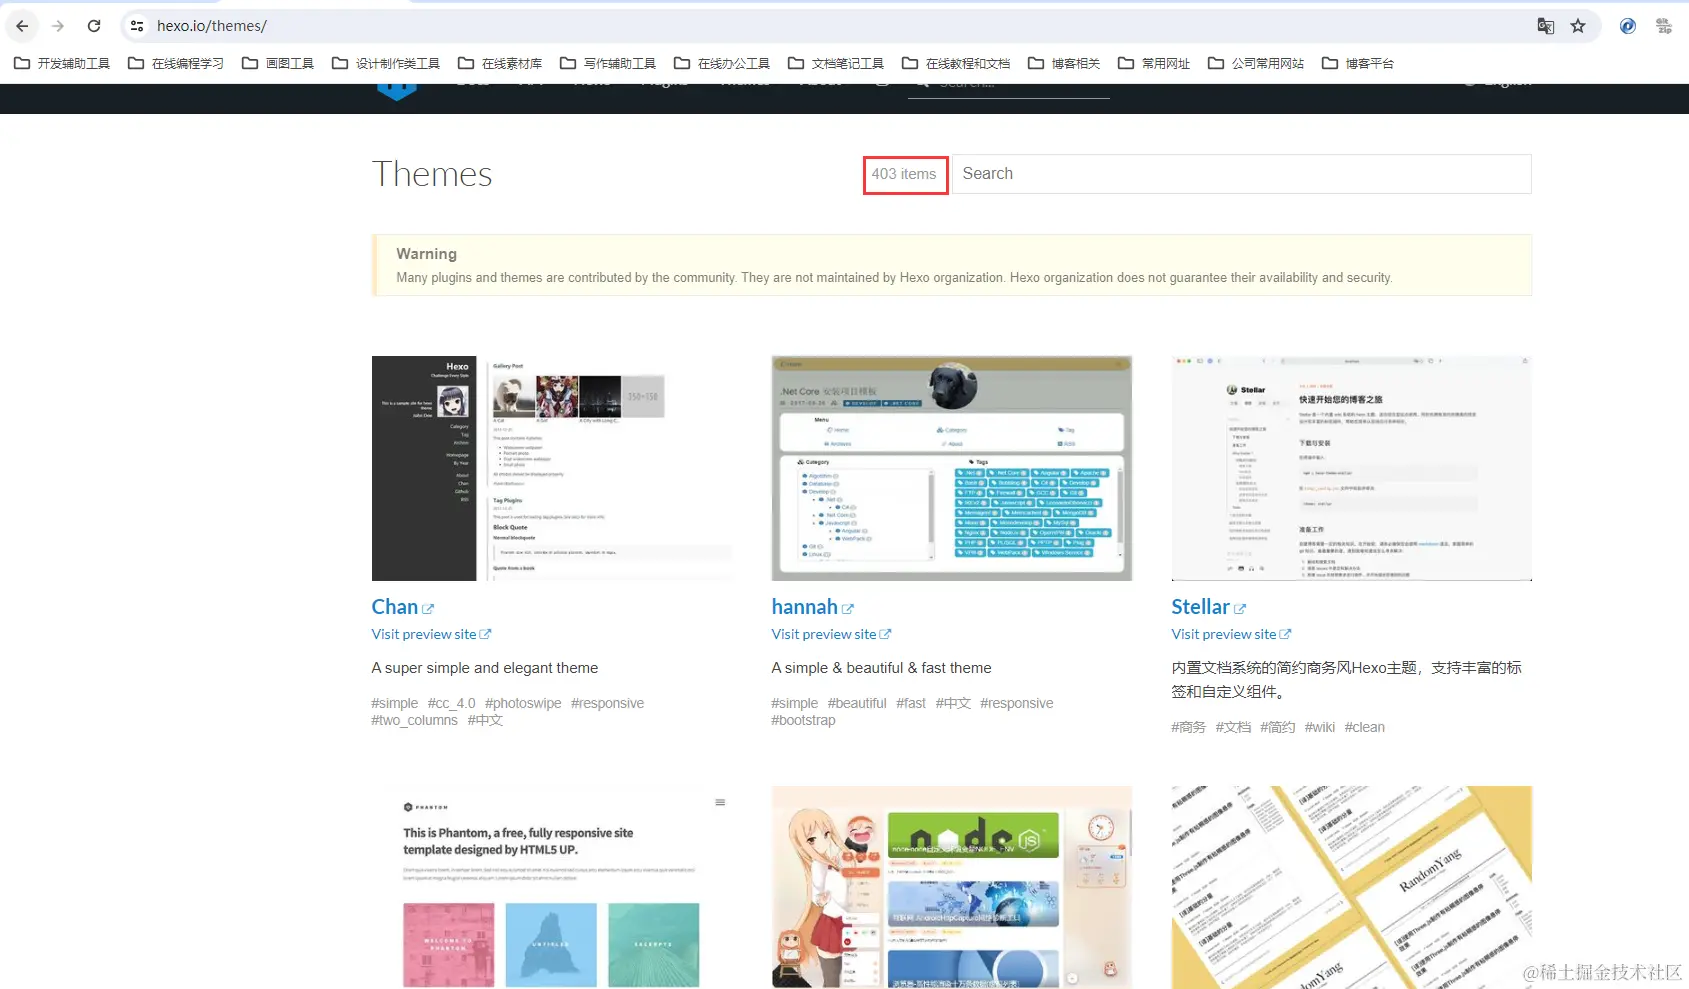The width and height of the screenshot is (1689, 989).
Task: Filter by #clean tag under Stellar
Action: 1365,727
